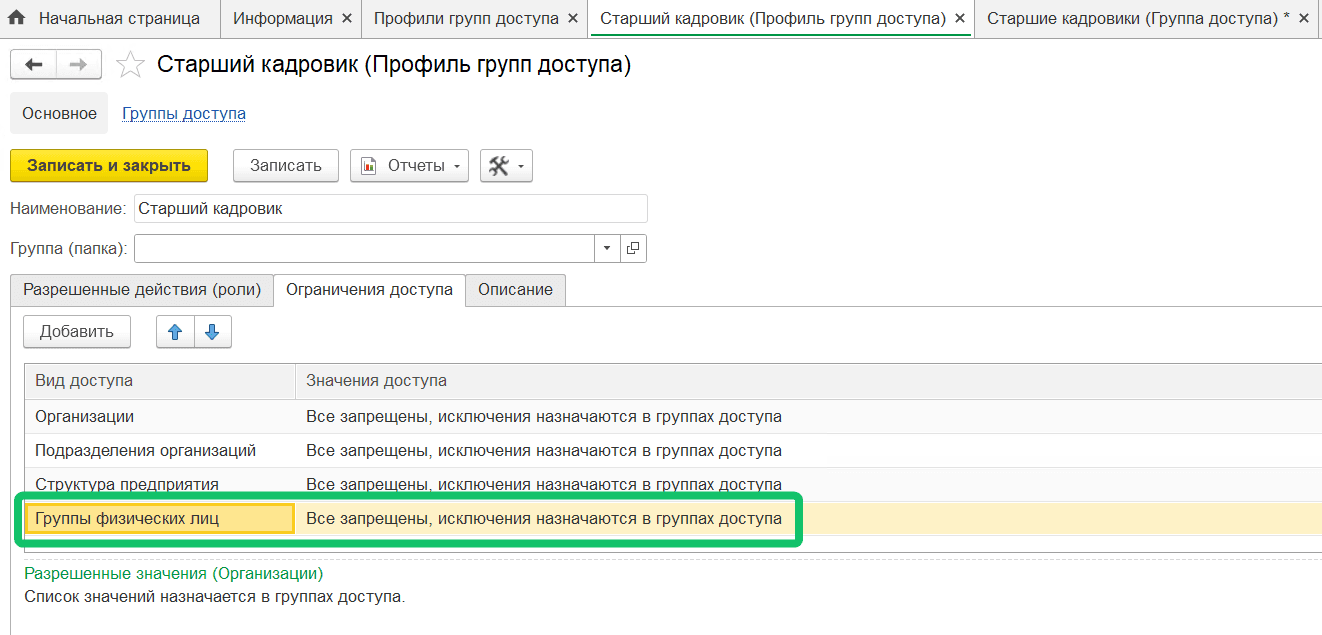Image resolution: width=1322 pixels, height=635 pixels.
Task: Select the Организации row
Action: point(673,416)
